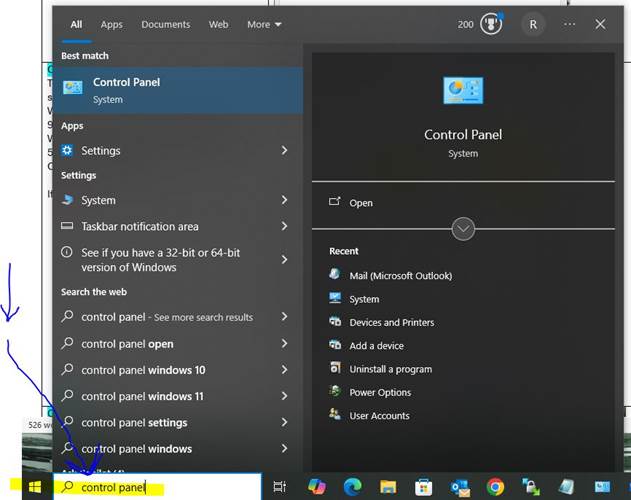Launch Copilot from the taskbar
Viewport: 631px width, 500px height.
pyautogui.click(x=317, y=487)
